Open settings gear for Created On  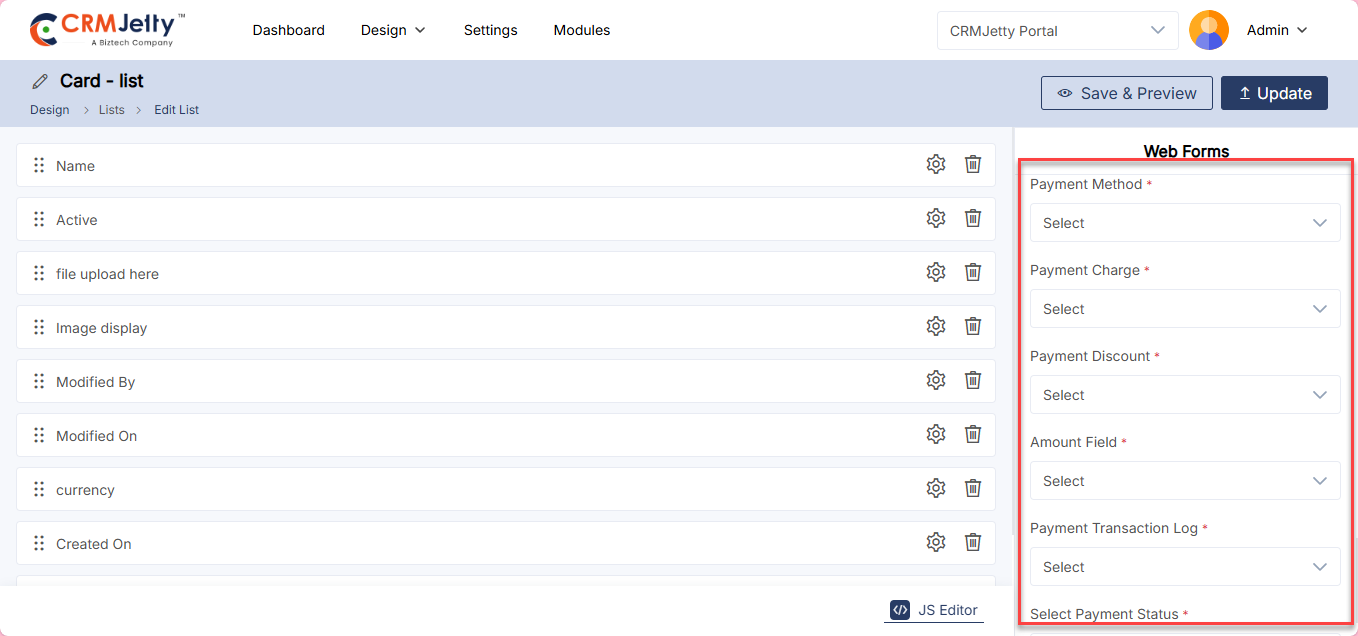(x=935, y=542)
